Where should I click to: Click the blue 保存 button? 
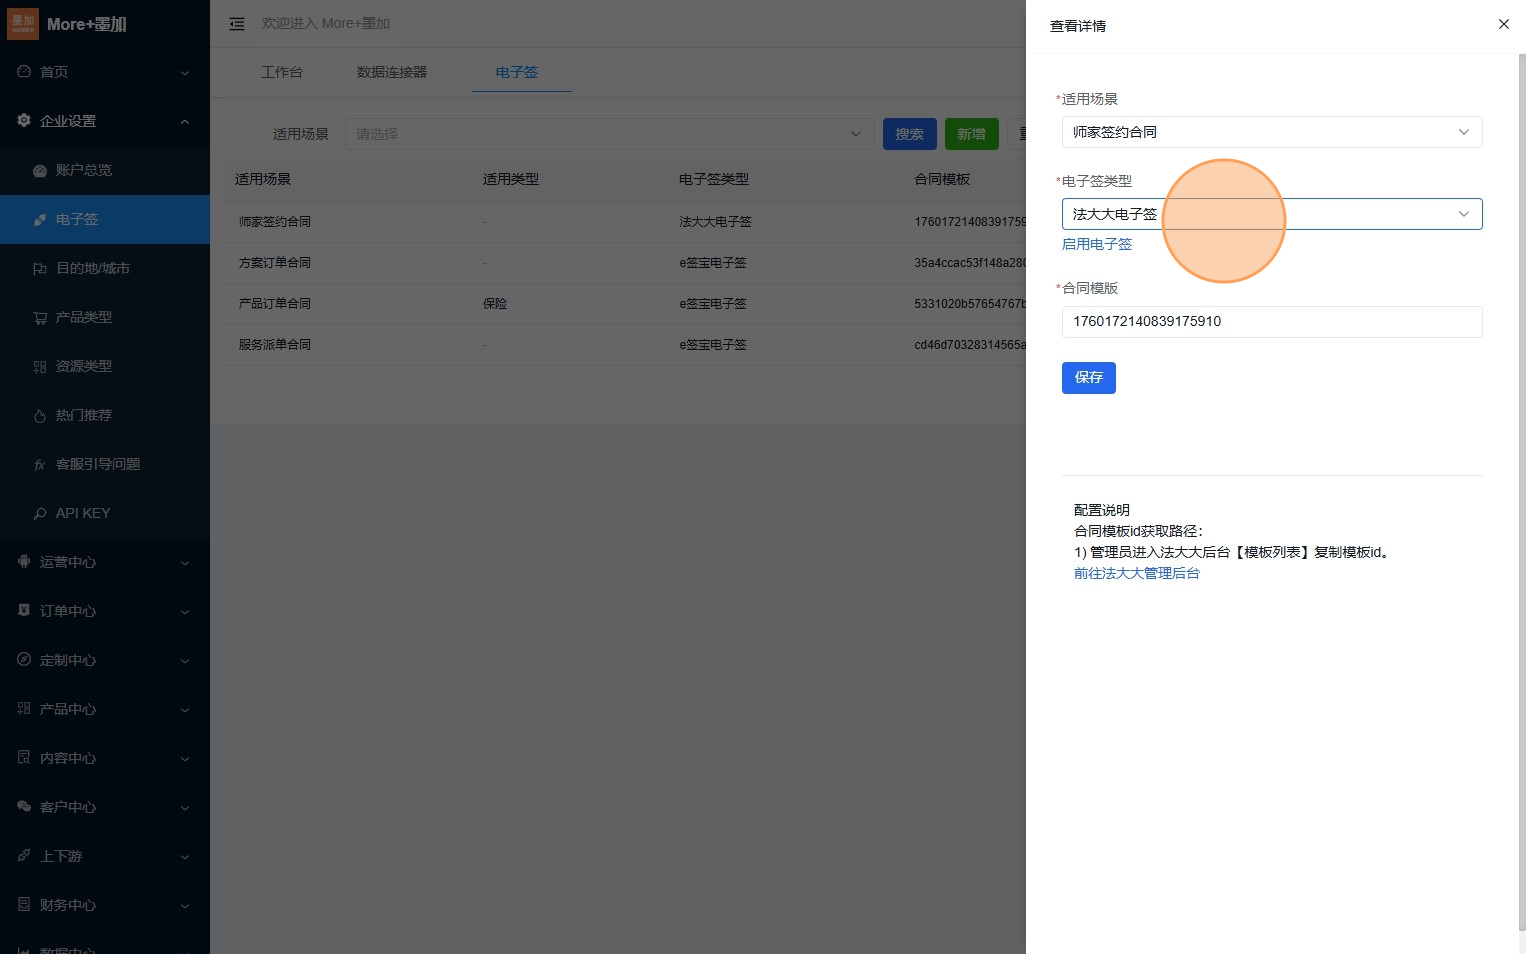[1088, 378]
